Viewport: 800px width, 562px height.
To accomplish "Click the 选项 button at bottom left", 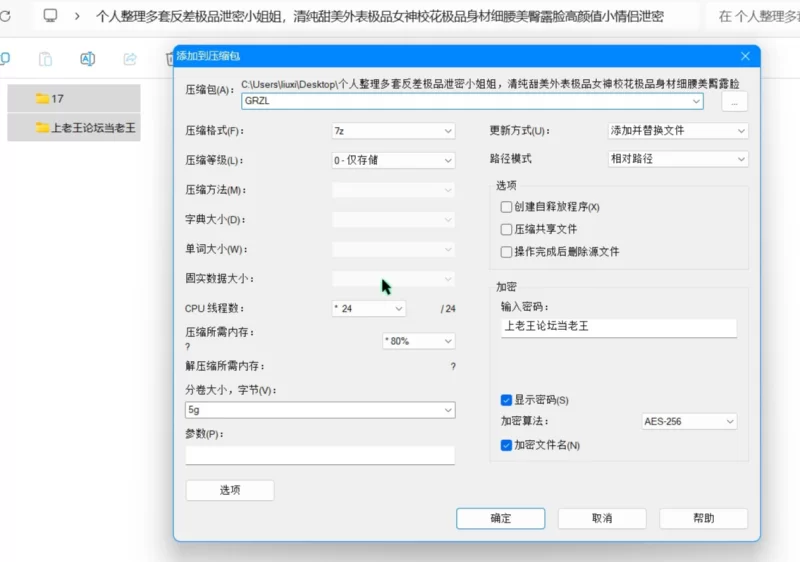I will [x=230, y=490].
